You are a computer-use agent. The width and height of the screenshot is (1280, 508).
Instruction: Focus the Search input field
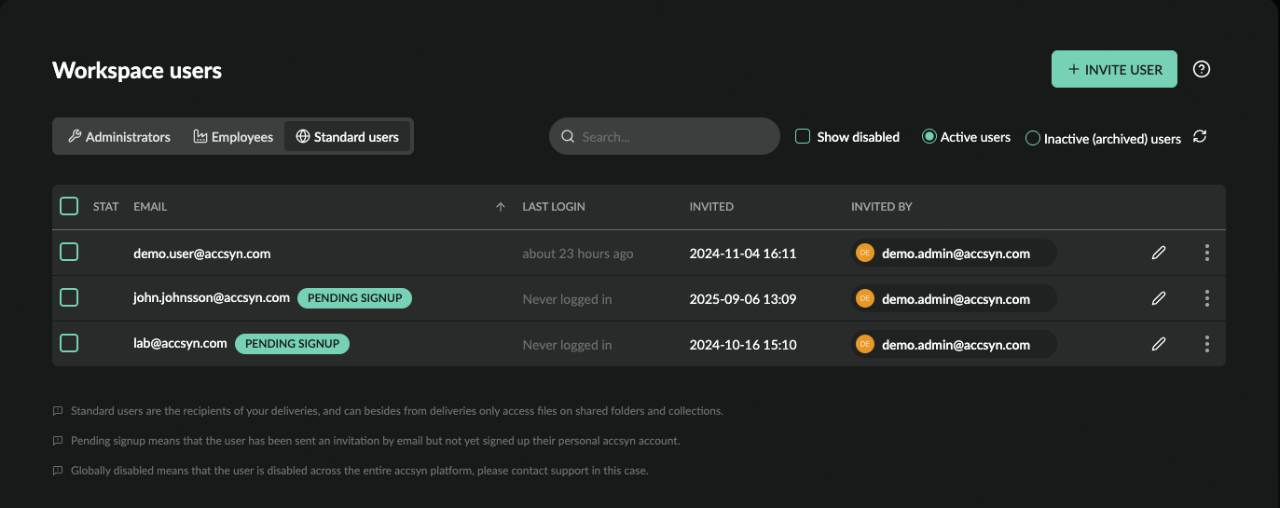664,136
